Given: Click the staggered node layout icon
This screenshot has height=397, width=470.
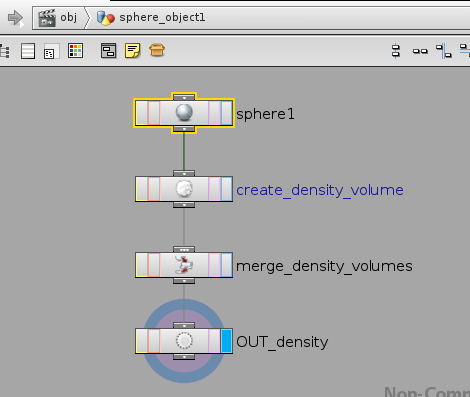Looking at the screenshot, I should coord(444,51).
